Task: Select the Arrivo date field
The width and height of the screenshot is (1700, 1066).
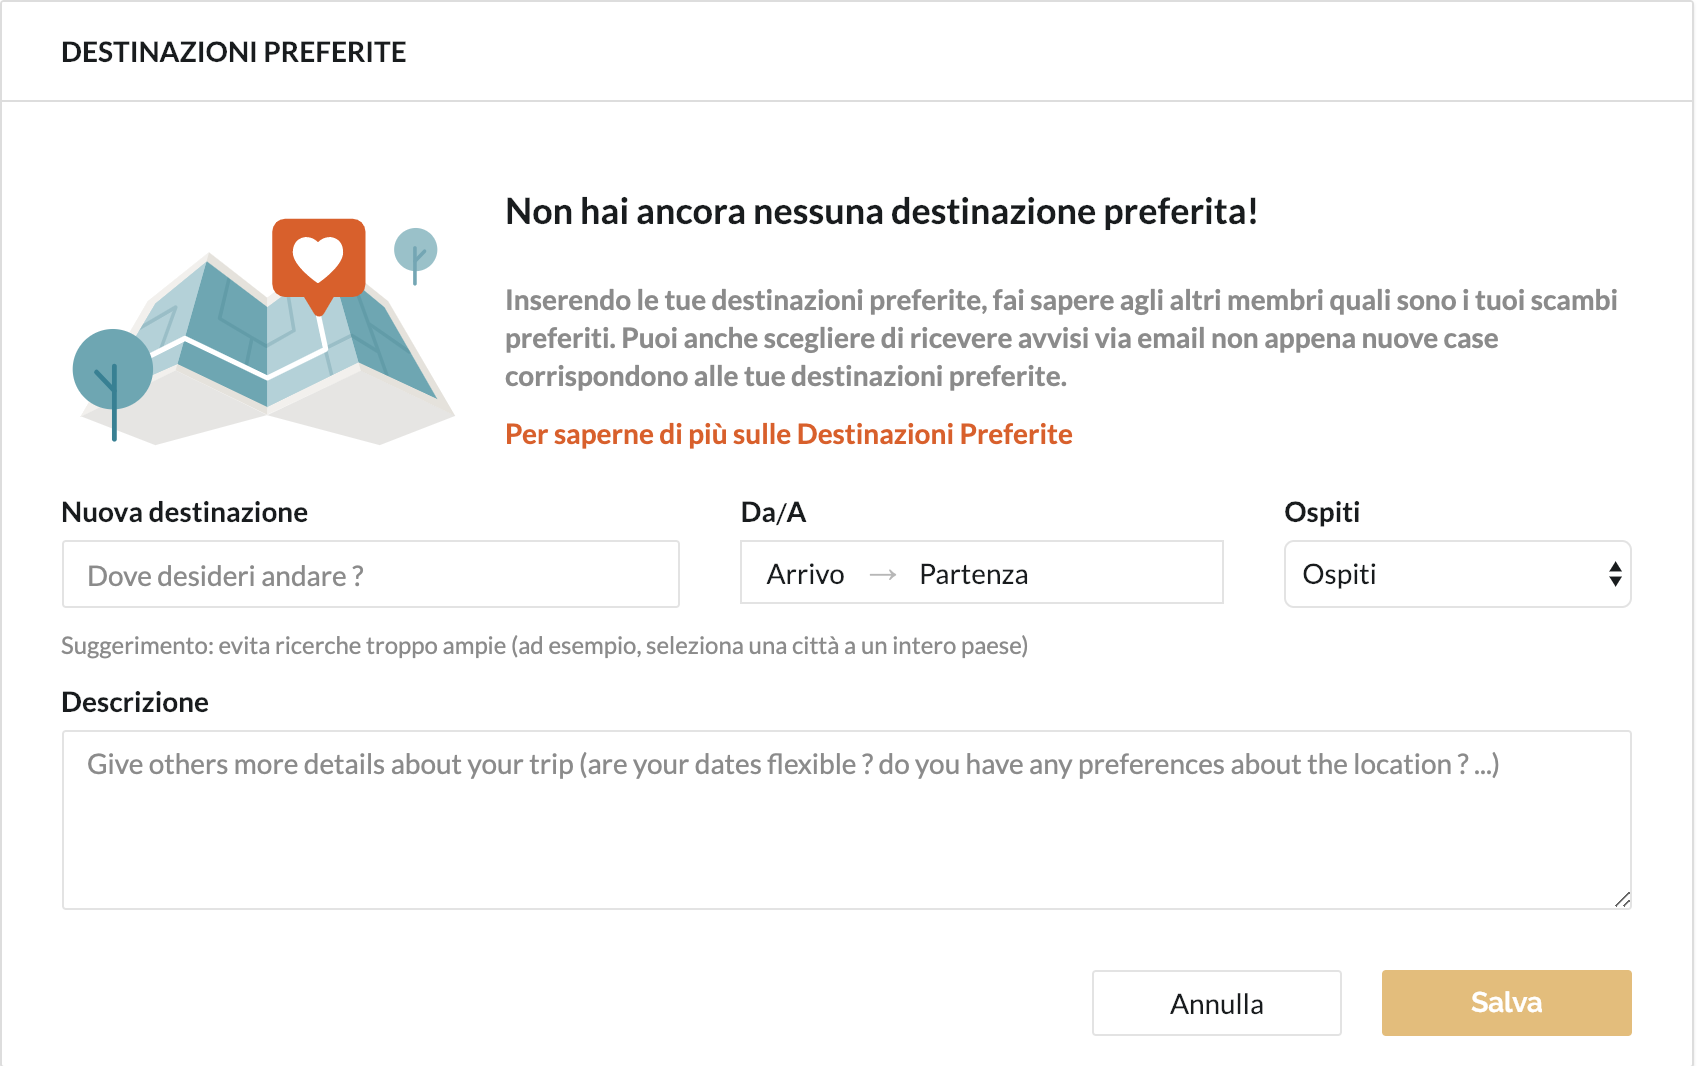Action: pos(806,574)
